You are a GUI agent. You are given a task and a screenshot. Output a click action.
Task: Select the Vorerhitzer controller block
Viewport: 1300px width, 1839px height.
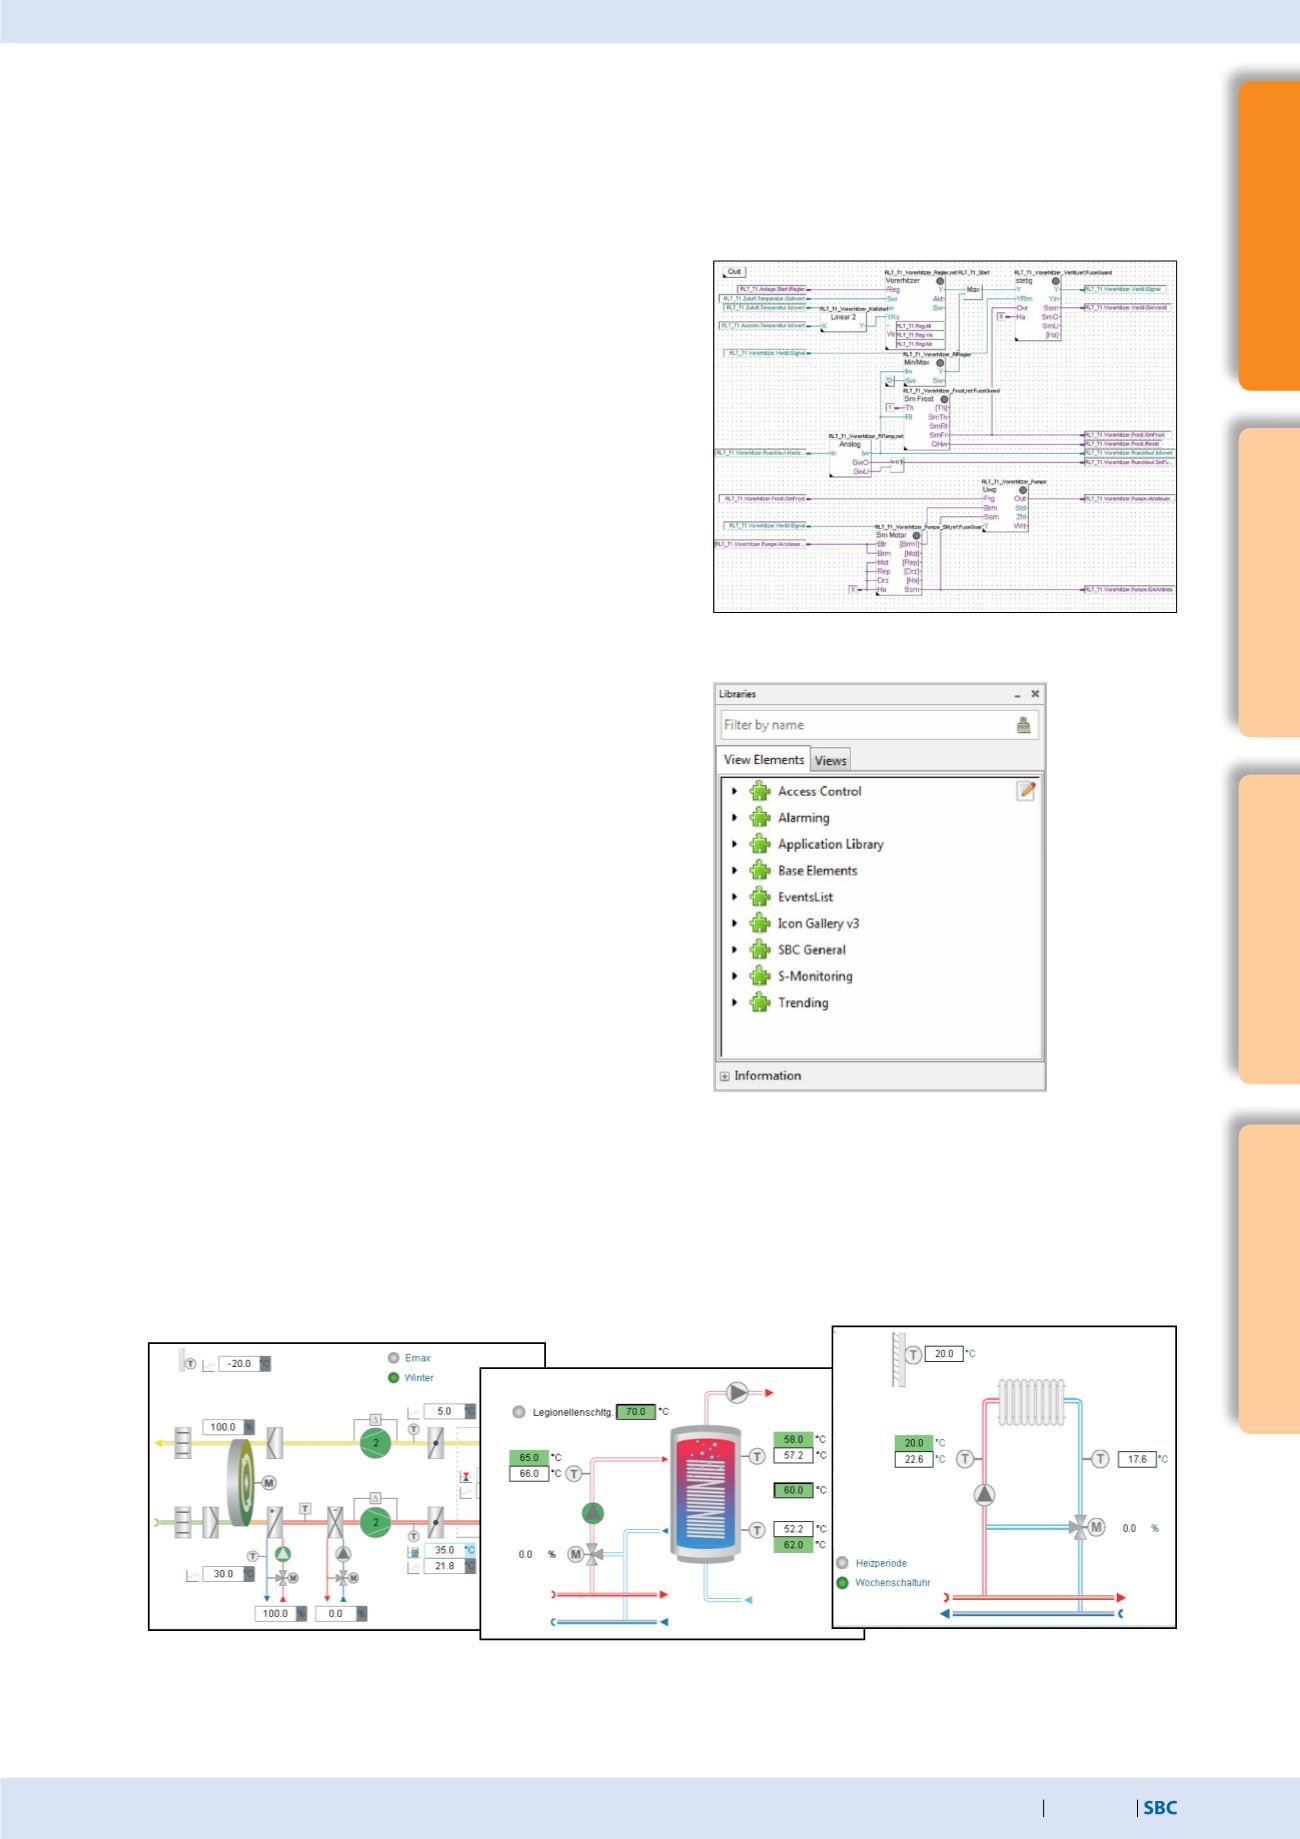tap(915, 313)
